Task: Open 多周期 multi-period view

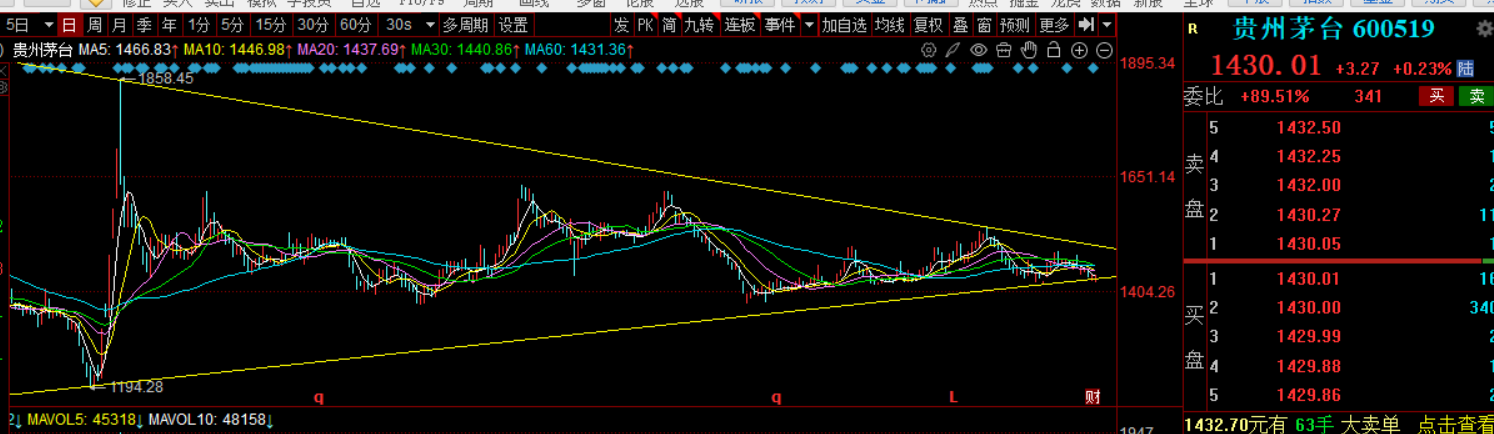Action: tap(466, 25)
